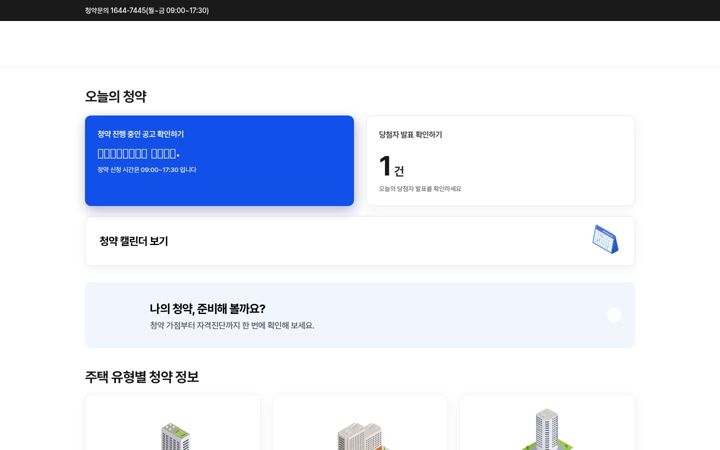The height and width of the screenshot is (450, 720).
Task: Click the 1건 count in the winner announcement card
Action: 392,166
